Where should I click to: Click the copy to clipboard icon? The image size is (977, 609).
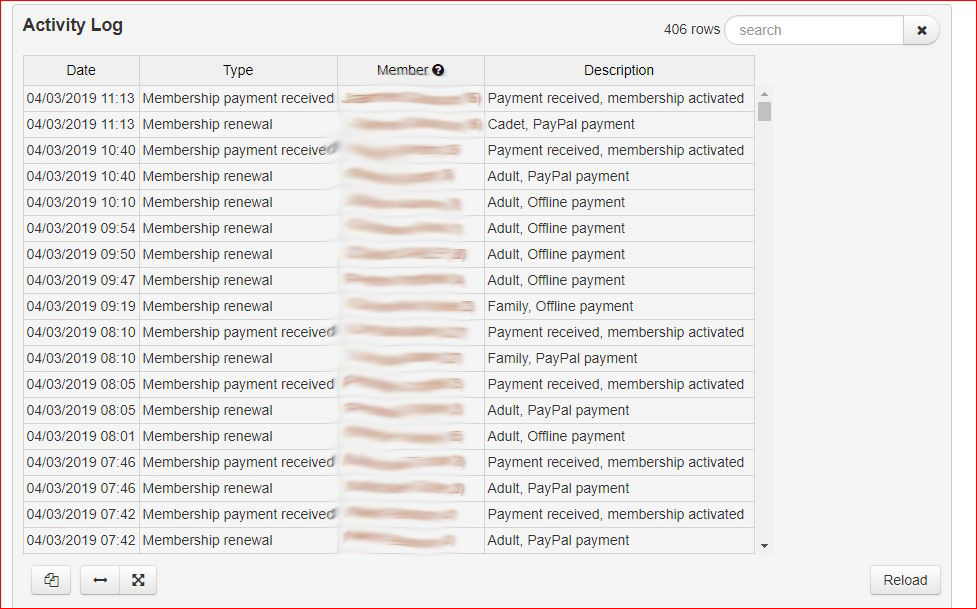point(51,580)
